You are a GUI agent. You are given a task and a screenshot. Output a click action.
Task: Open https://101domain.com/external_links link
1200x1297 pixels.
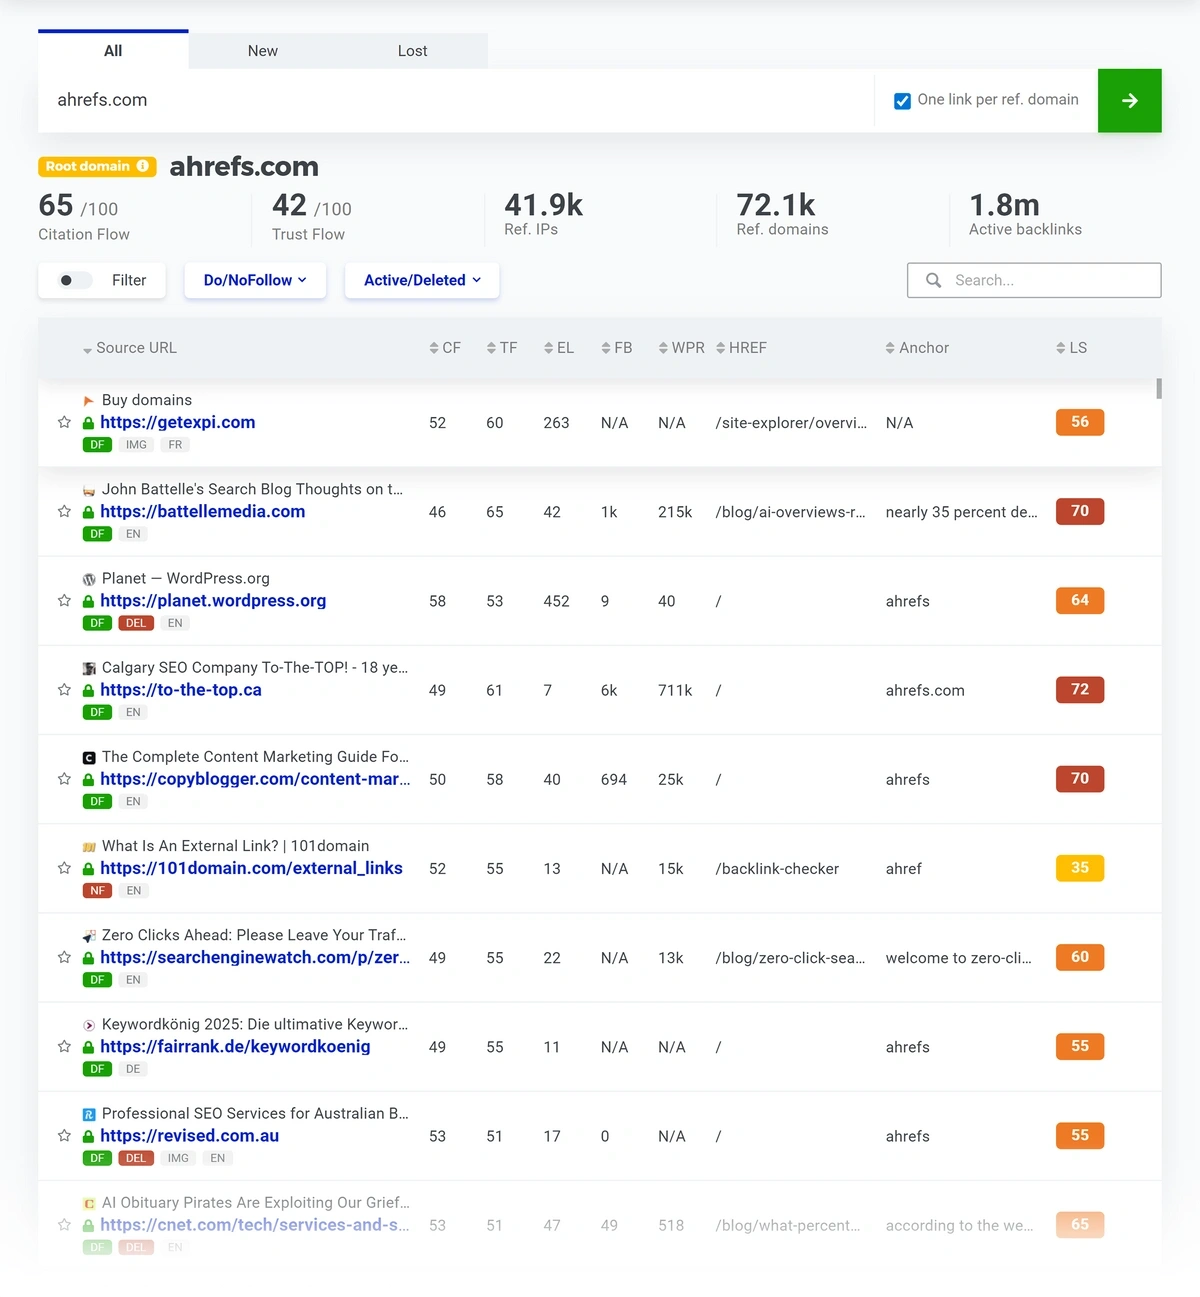pos(251,868)
